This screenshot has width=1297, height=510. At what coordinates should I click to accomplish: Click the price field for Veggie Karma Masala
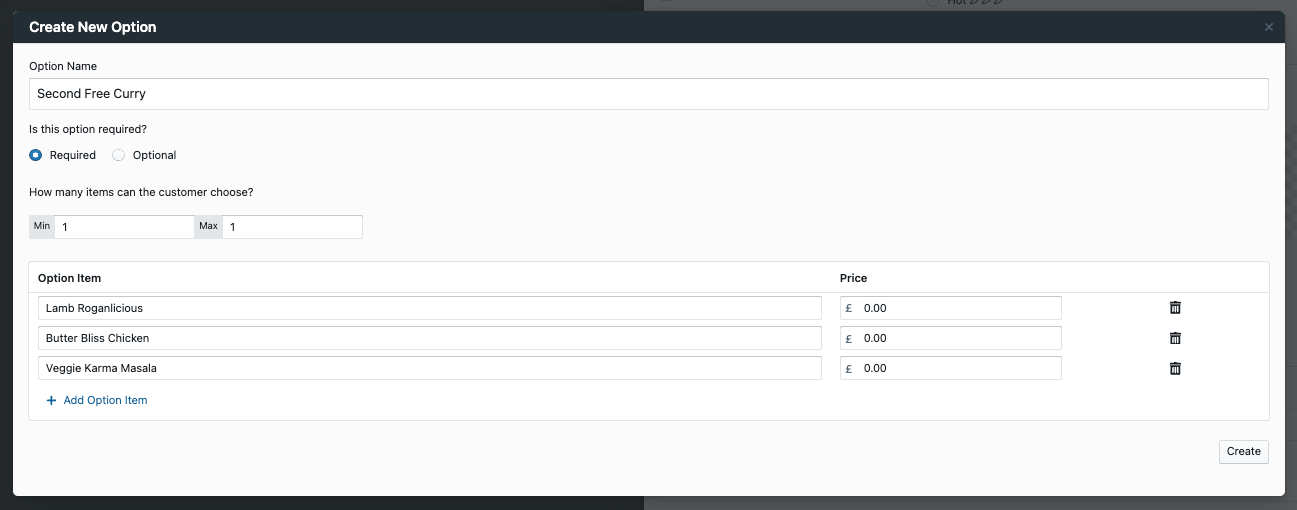pos(957,368)
